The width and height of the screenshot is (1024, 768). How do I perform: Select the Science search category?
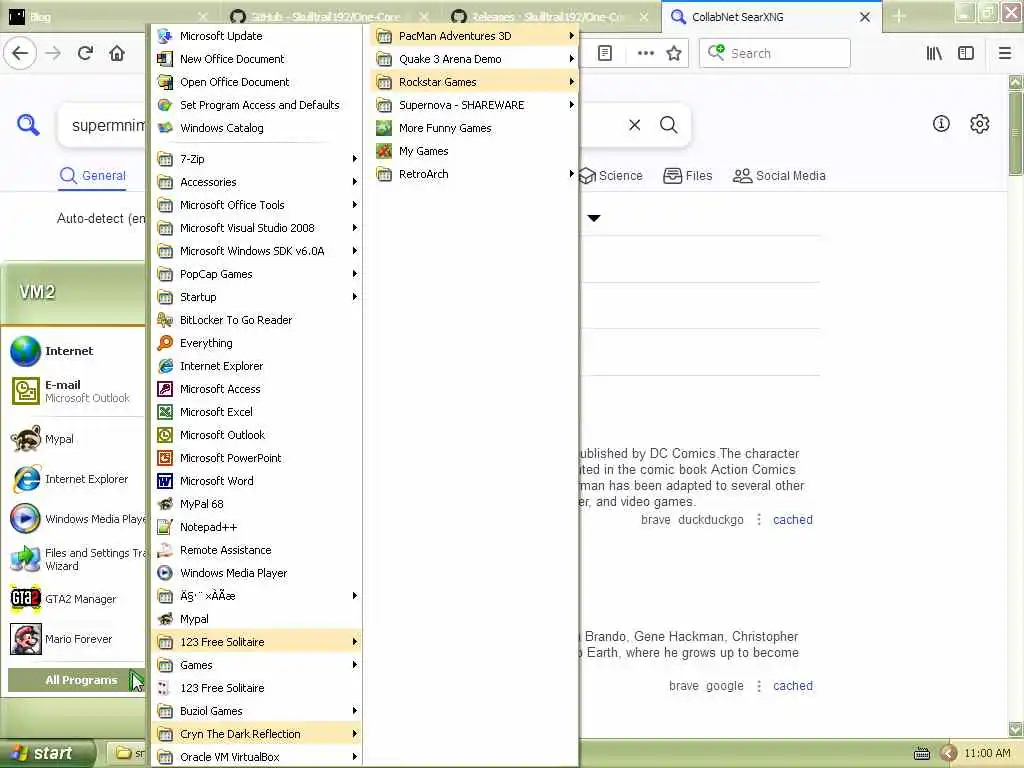(x=611, y=176)
